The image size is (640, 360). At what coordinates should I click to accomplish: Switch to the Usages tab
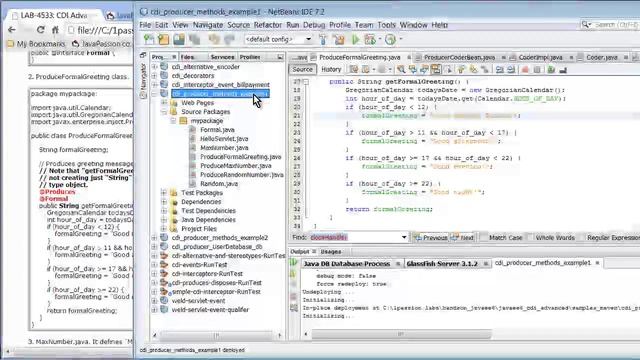coord(331,252)
